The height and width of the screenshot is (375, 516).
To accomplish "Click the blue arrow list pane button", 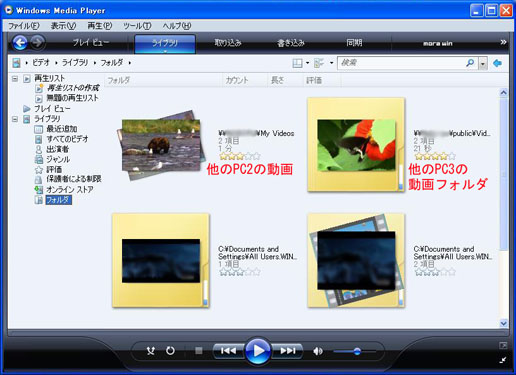I will (497, 63).
